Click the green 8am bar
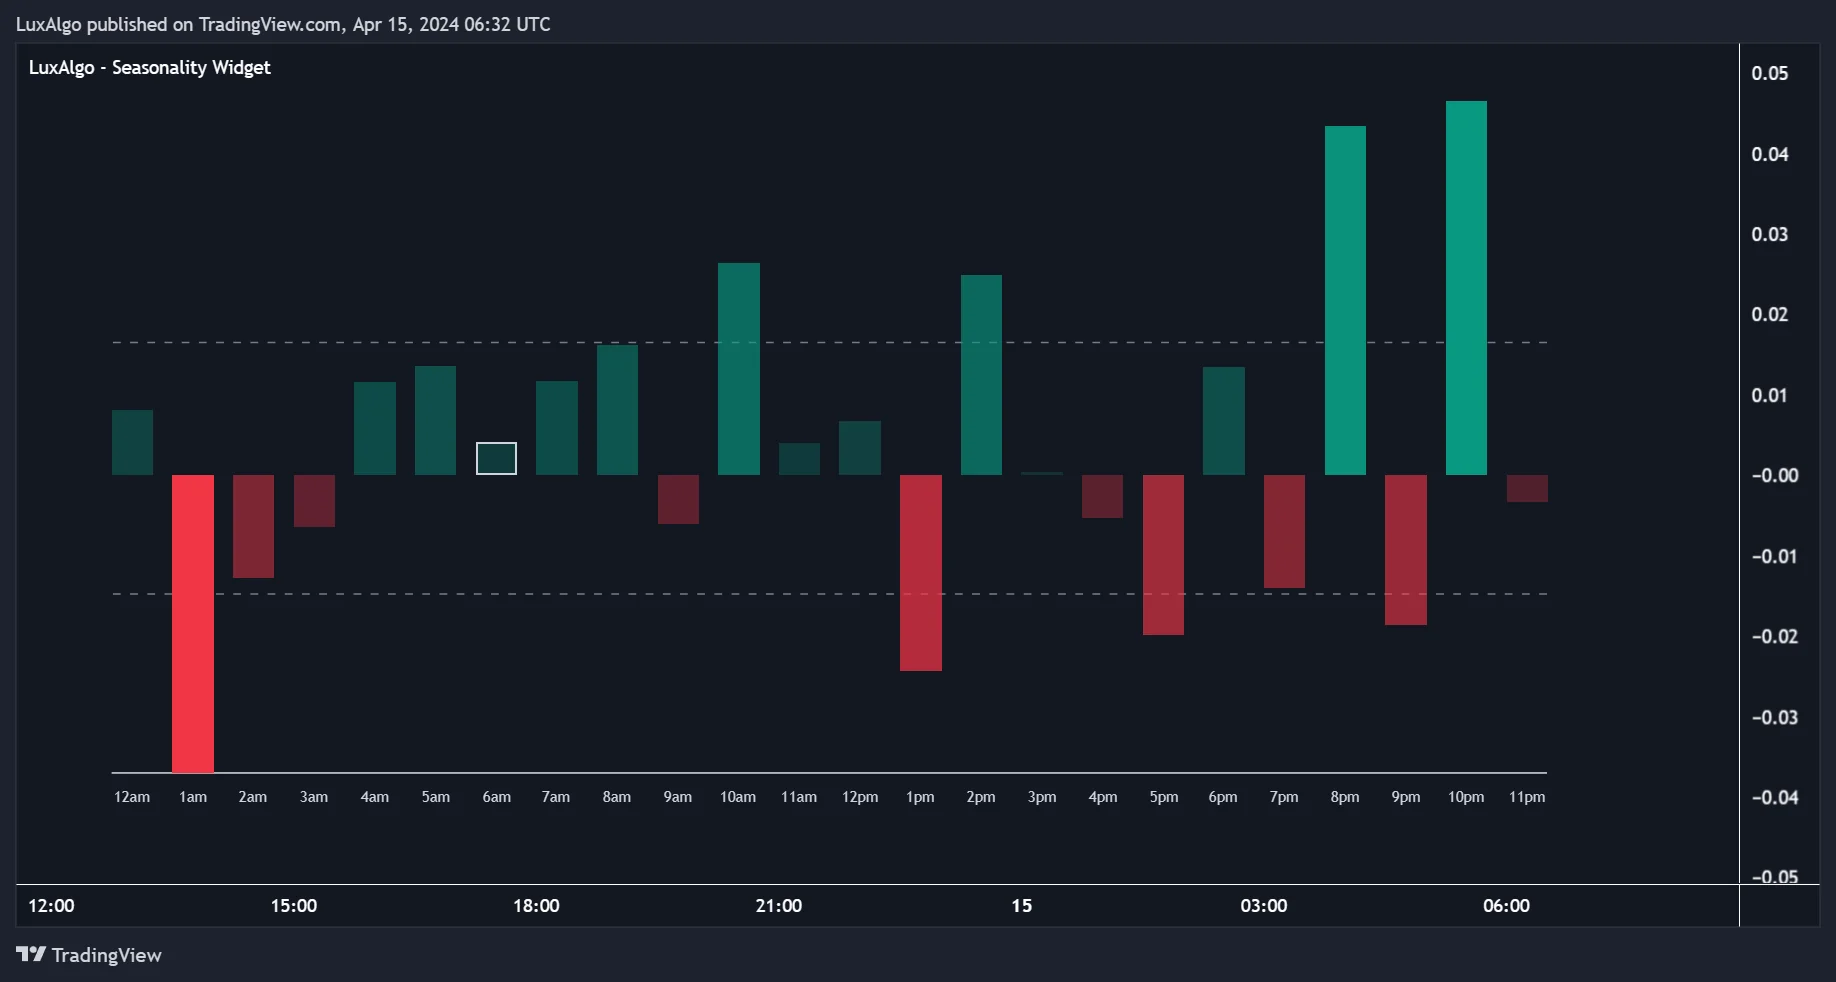Screen dimensions: 1836x982 617,410
